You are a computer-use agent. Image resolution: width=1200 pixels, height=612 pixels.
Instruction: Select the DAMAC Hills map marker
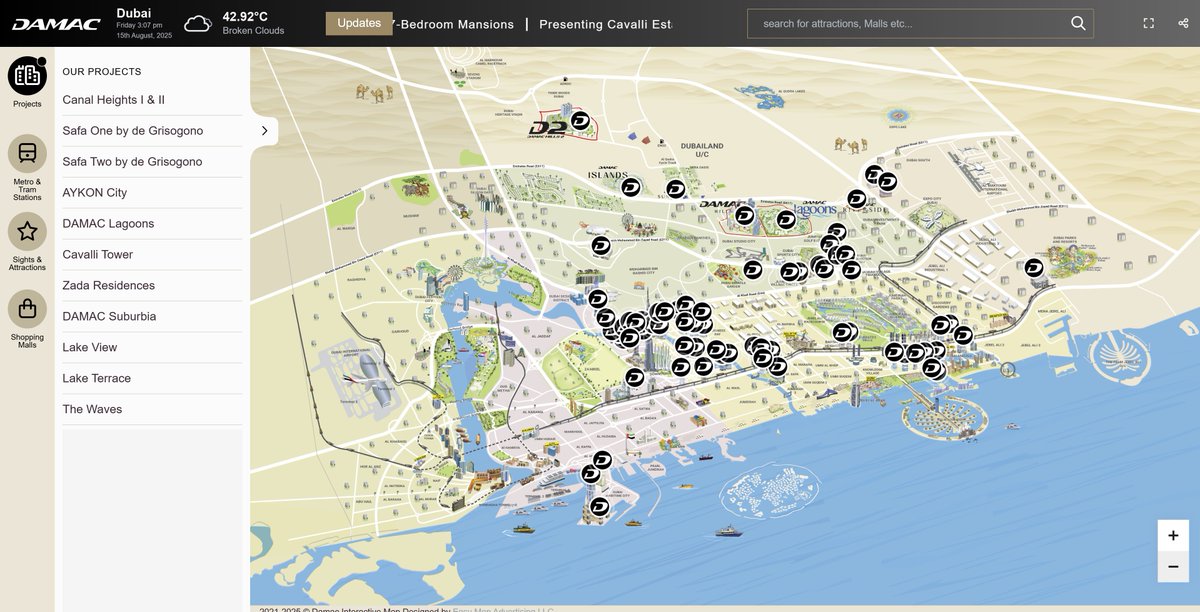click(x=744, y=215)
